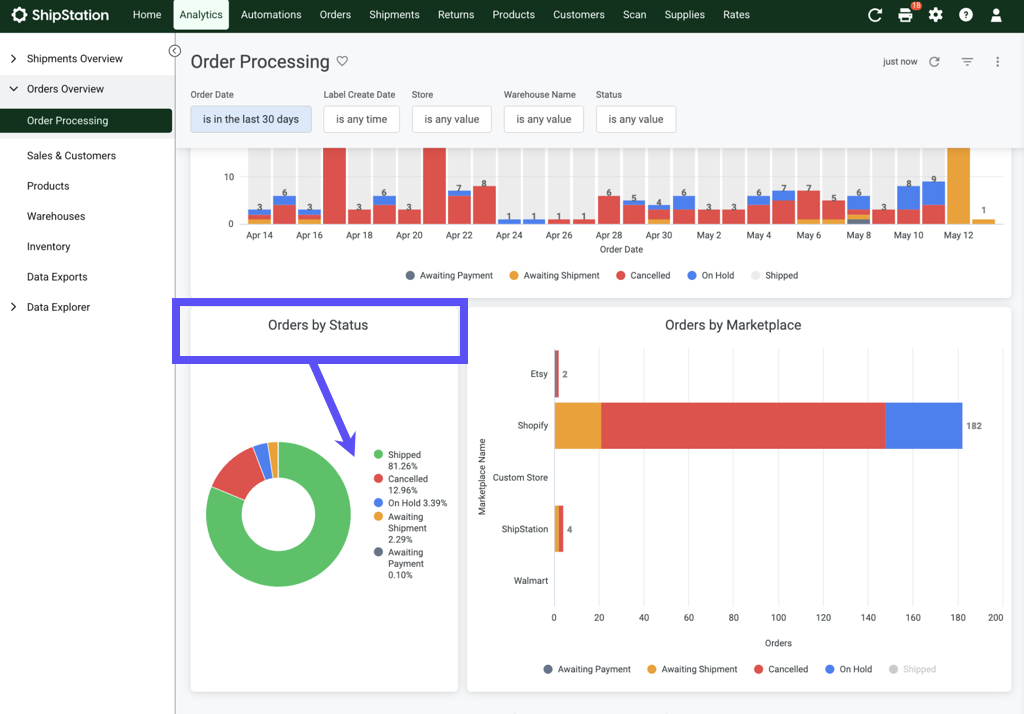Open the Supplies tab
The image size is (1024, 714).
684,14
